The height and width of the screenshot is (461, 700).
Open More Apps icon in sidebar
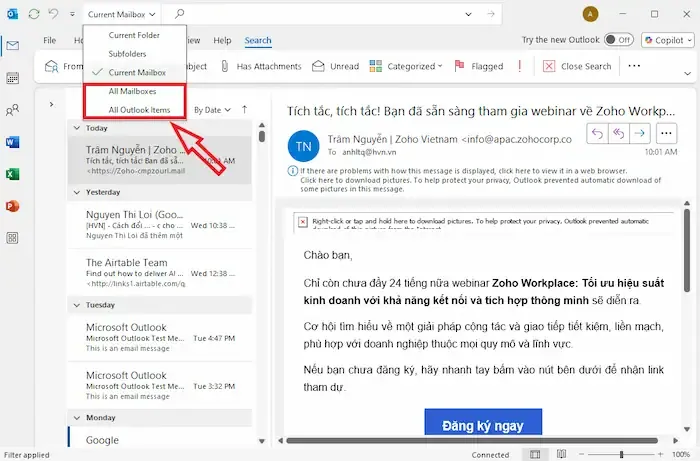pyautogui.click(x=12, y=238)
